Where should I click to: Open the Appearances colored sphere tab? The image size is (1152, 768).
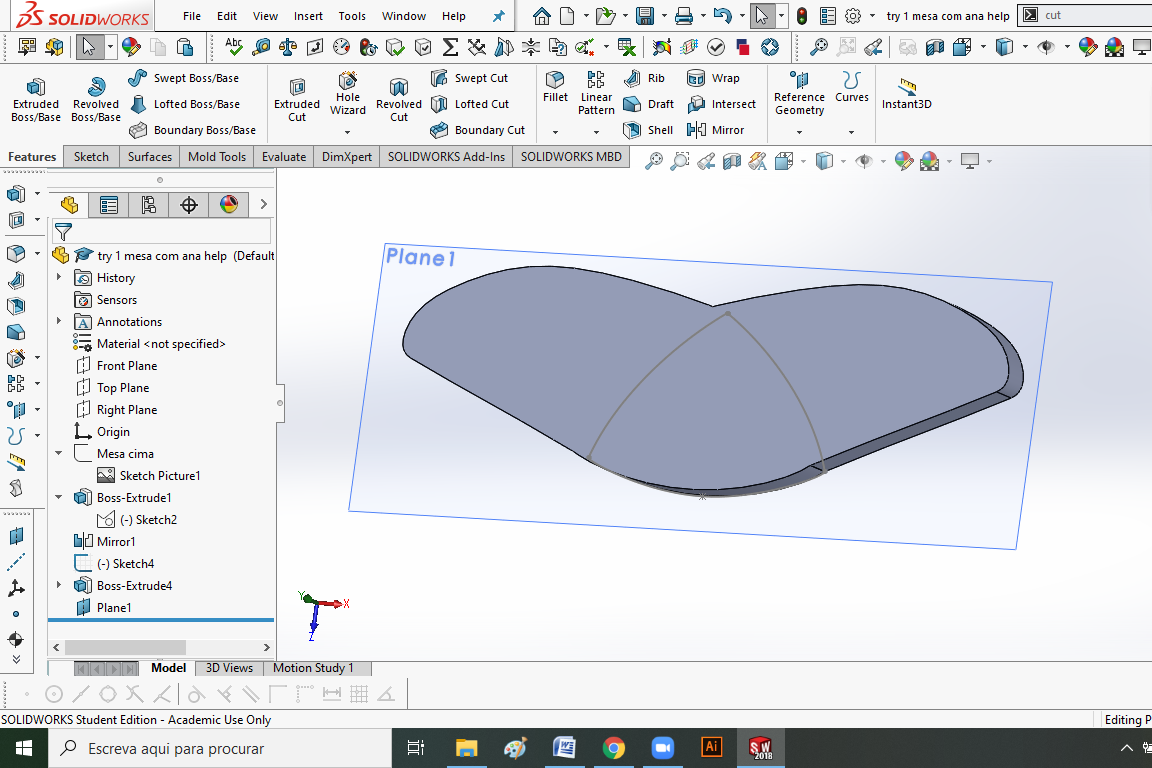(228, 204)
